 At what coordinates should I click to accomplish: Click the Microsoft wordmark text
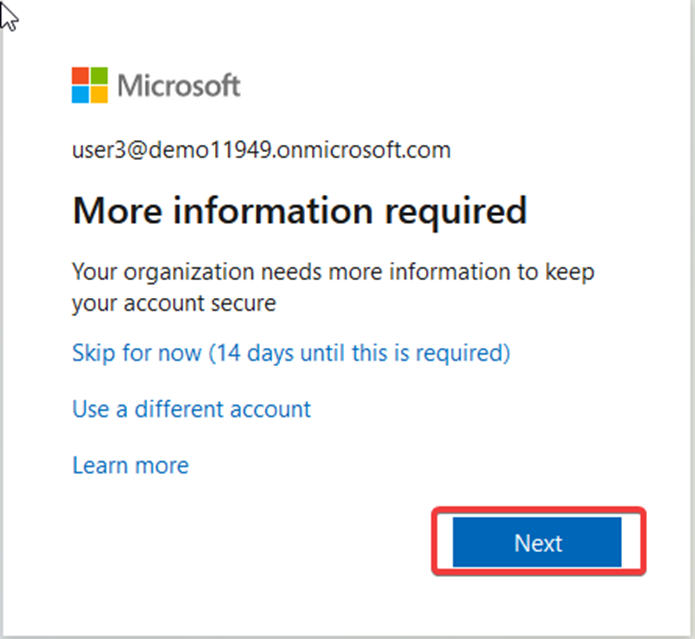pos(179,85)
